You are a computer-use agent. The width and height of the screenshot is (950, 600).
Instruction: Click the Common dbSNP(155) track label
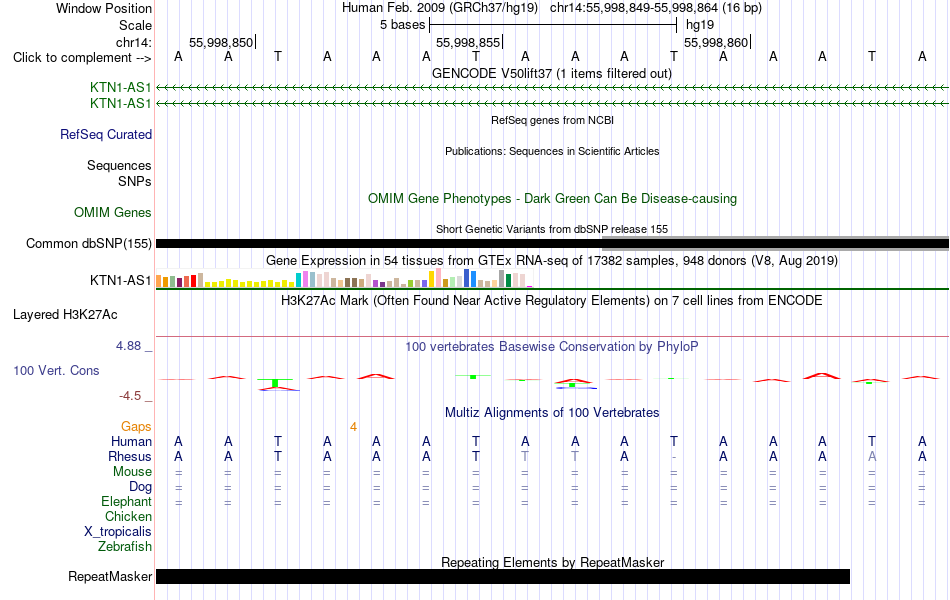(x=89, y=244)
